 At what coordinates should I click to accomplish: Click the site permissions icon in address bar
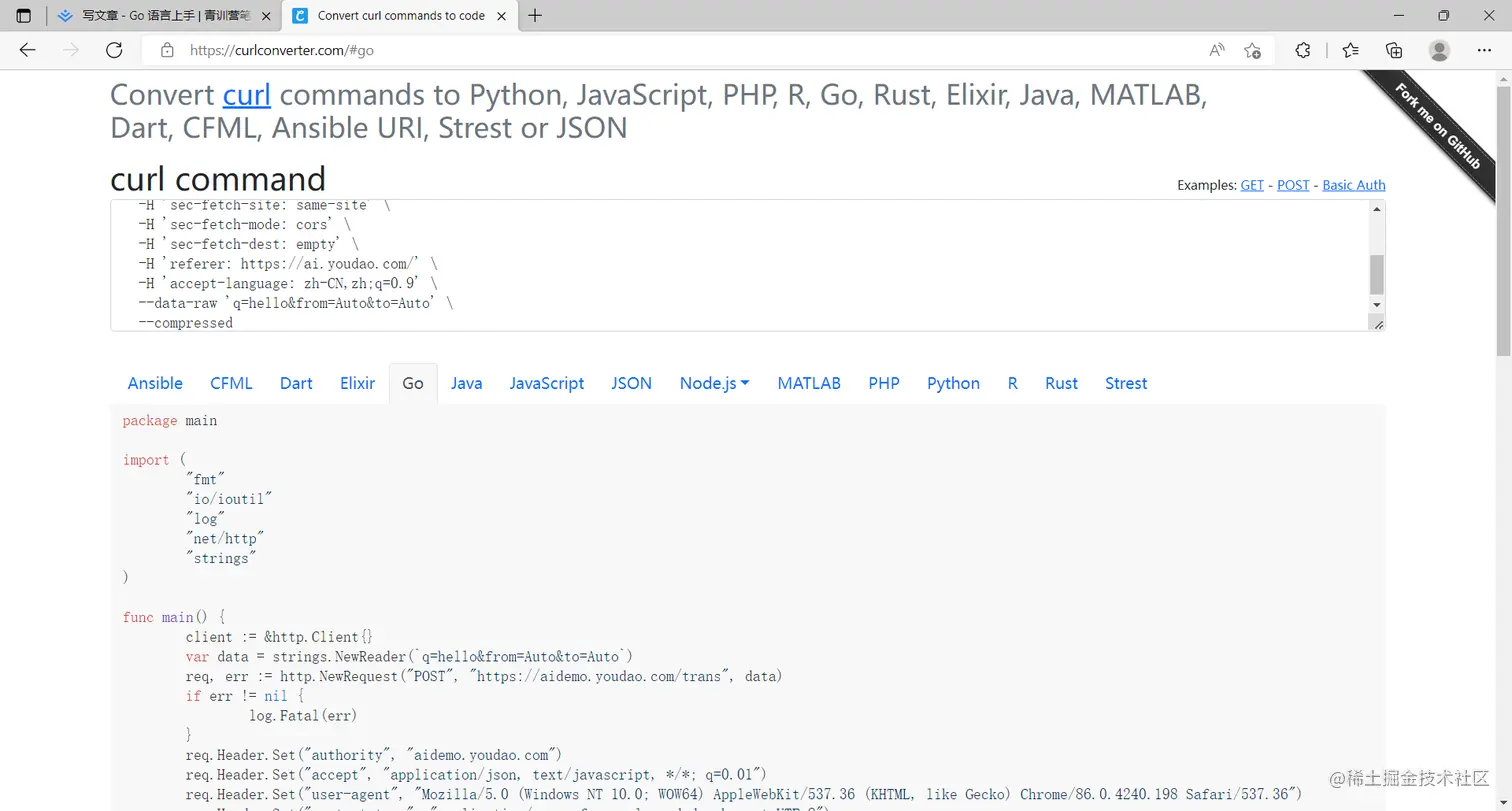[x=167, y=48]
